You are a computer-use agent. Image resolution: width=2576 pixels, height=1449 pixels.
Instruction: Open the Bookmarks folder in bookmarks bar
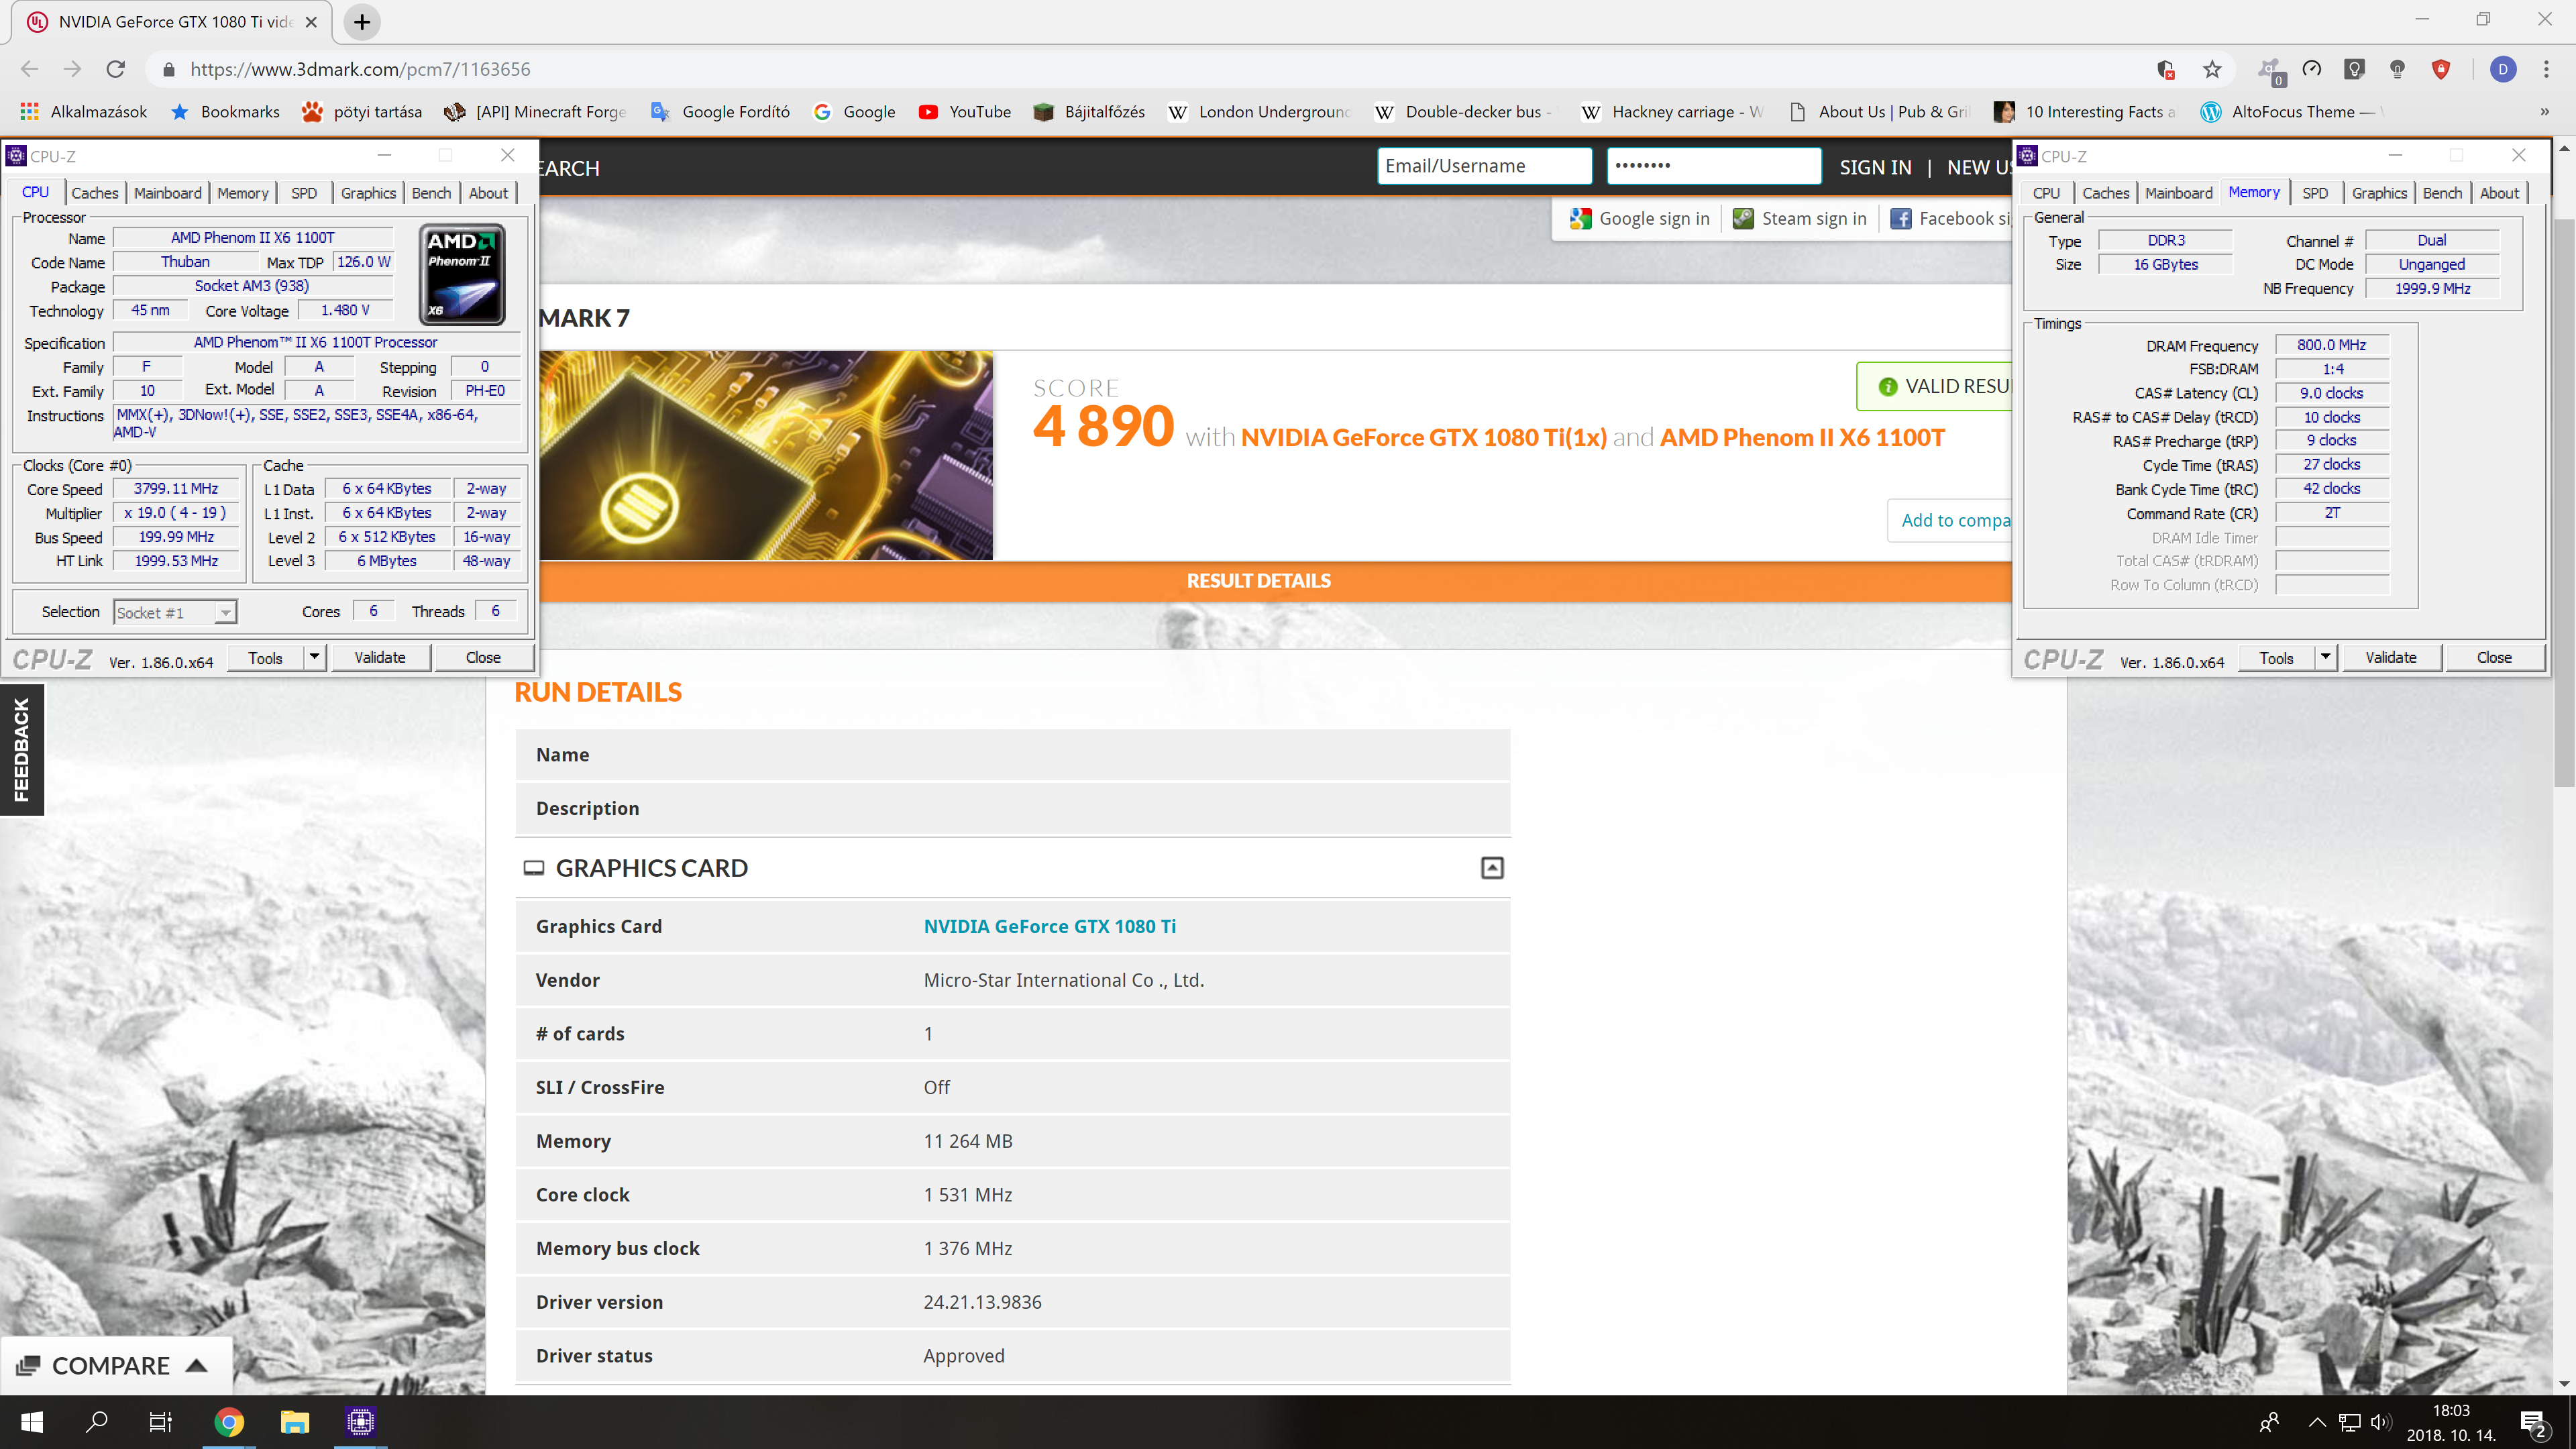[225, 112]
